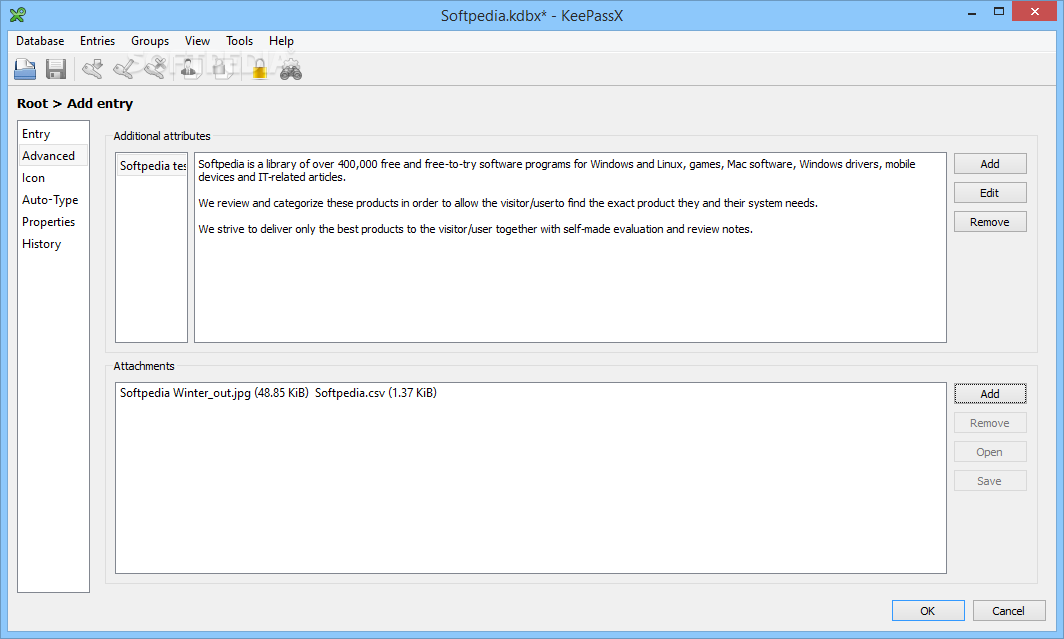Viewport: 1064px width, 639px height.
Task: Open the Auto-Type section
Action: [53, 199]
